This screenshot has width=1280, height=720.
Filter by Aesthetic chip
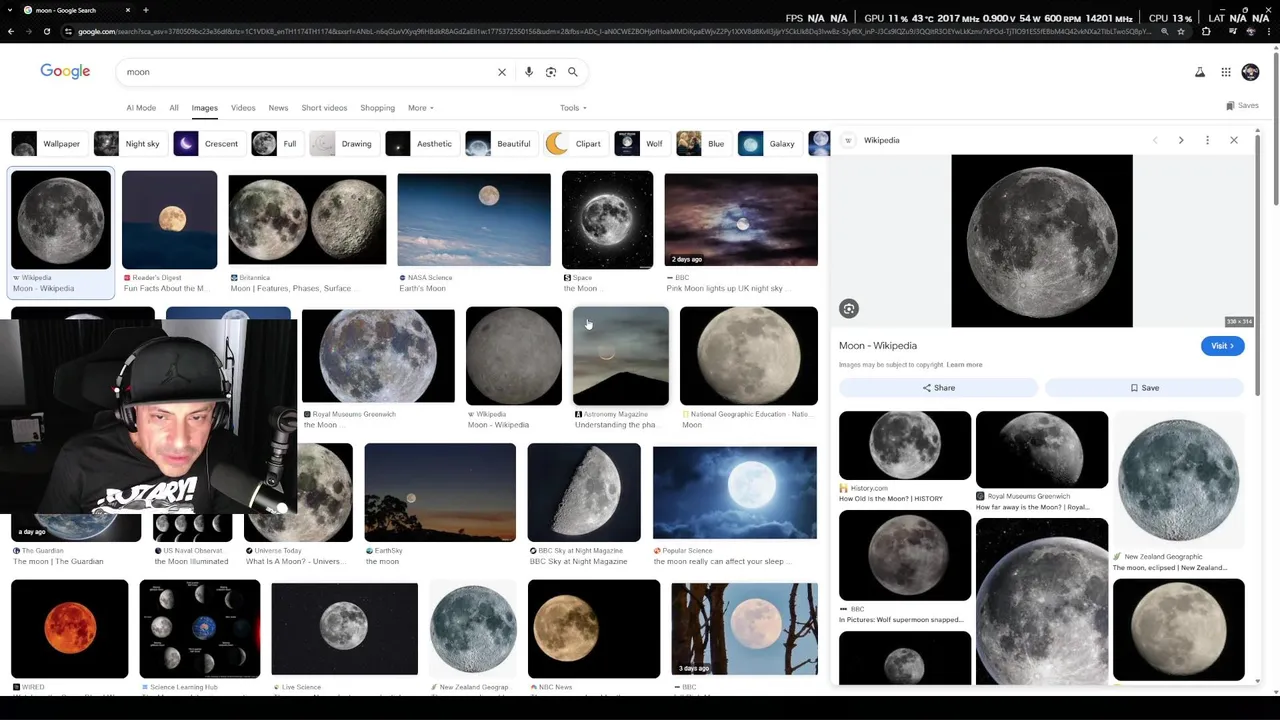[x=420, y=144]
